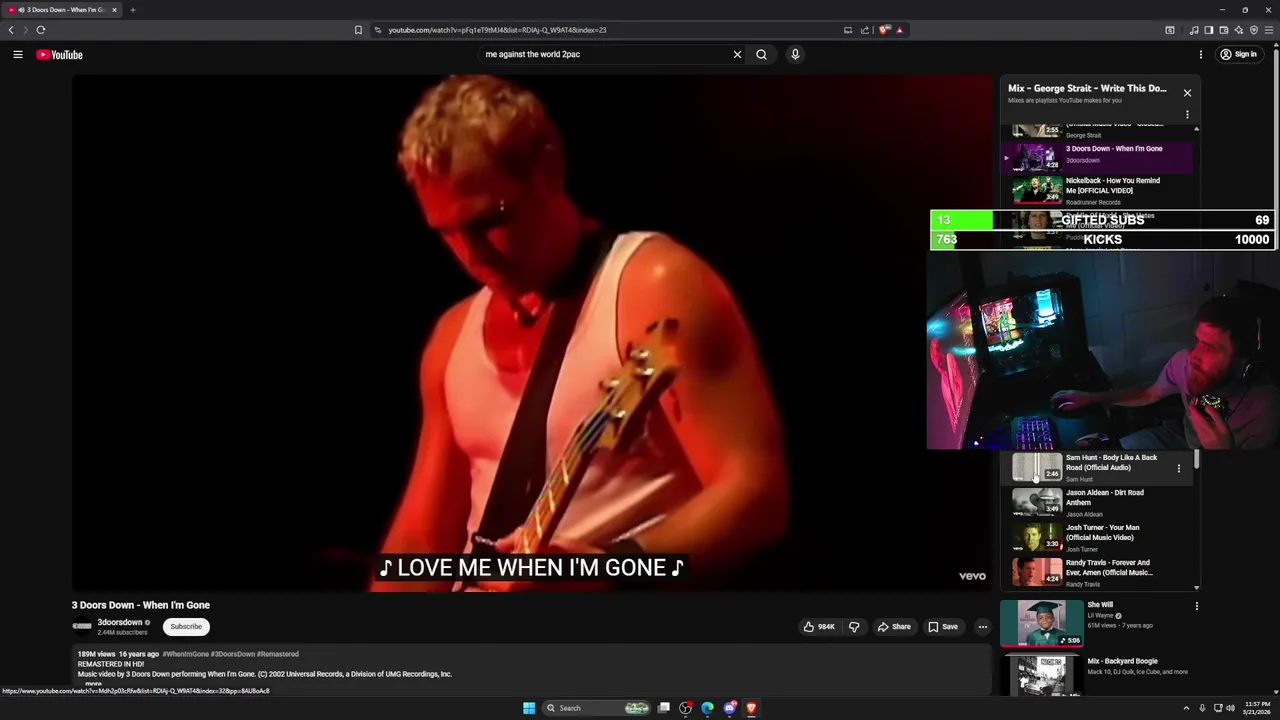Open OBS Studio from taskbar
The height and width of the screenshot is (720, 1280).
685,708
